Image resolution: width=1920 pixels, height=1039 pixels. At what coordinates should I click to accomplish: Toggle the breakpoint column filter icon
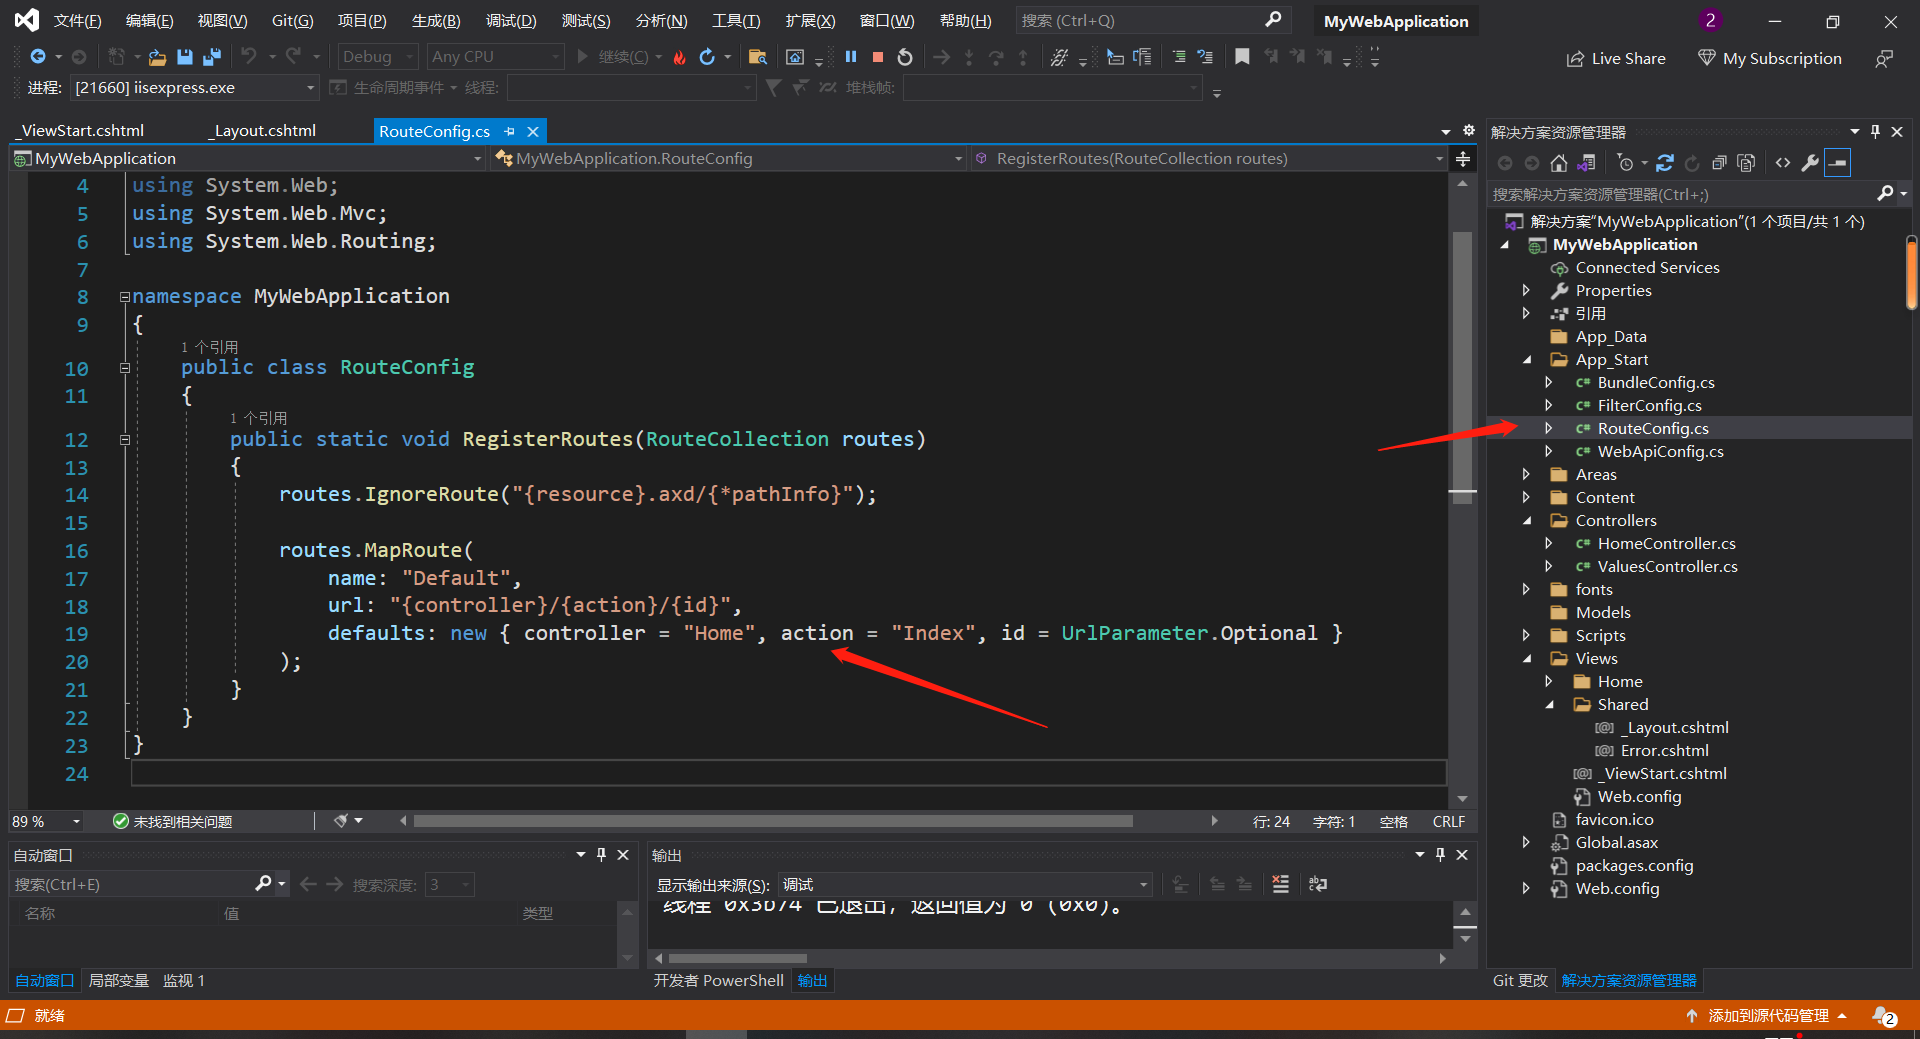tap(773, 88)
